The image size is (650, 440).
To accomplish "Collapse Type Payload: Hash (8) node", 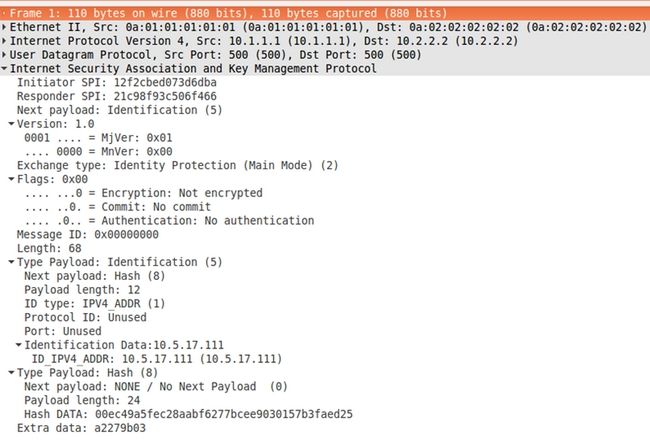I will coord(12,371).
